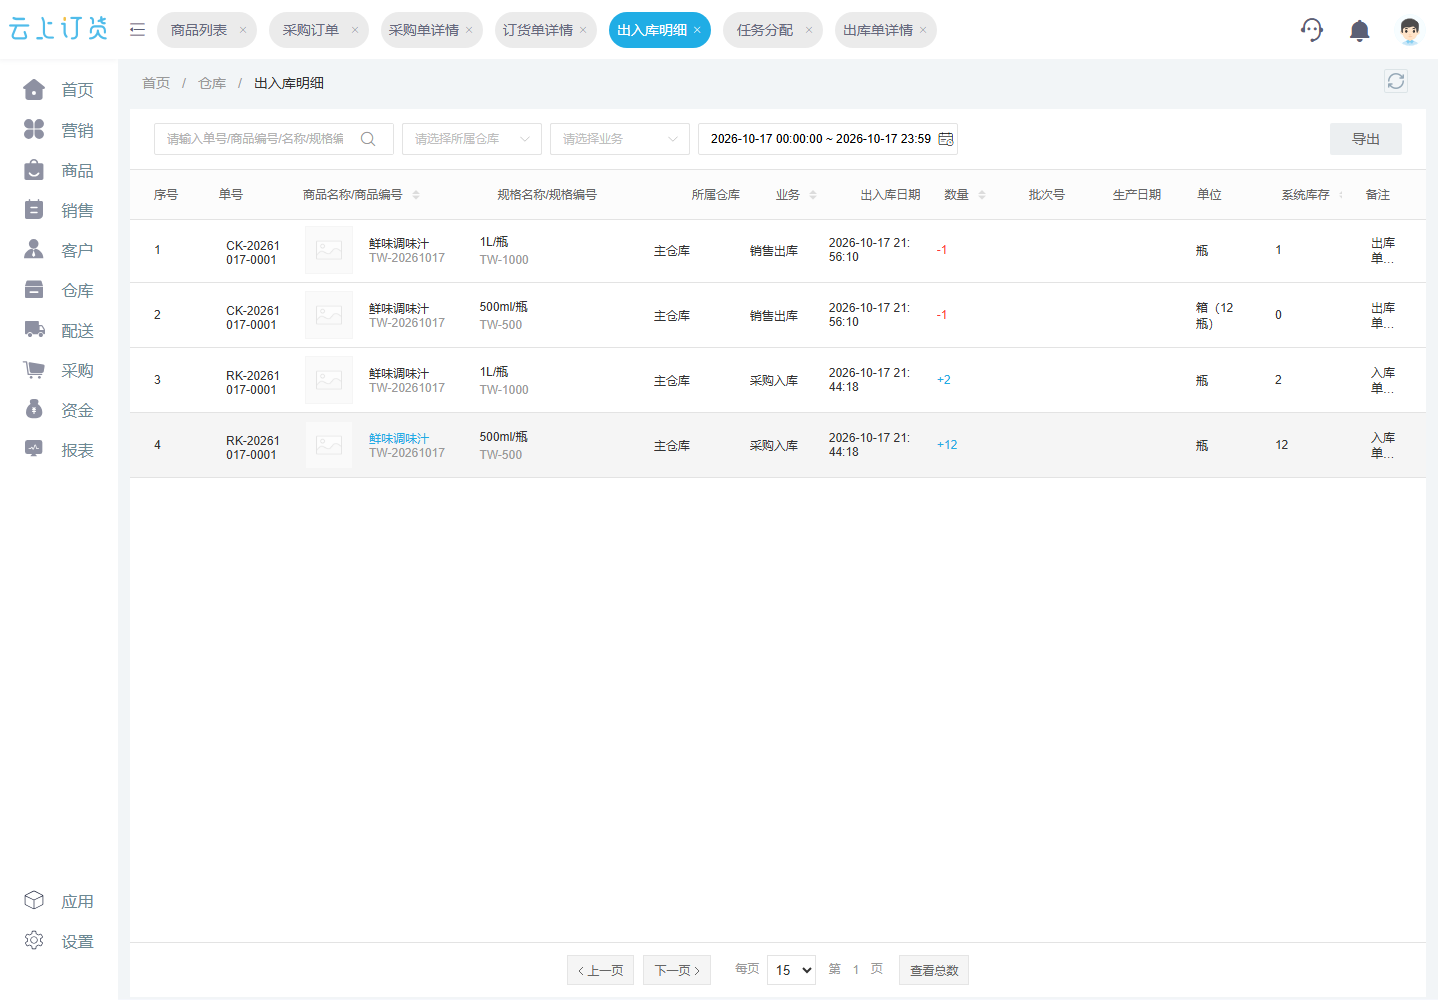
Task: Close the 商品列表 tab
Action: [243, 30]
